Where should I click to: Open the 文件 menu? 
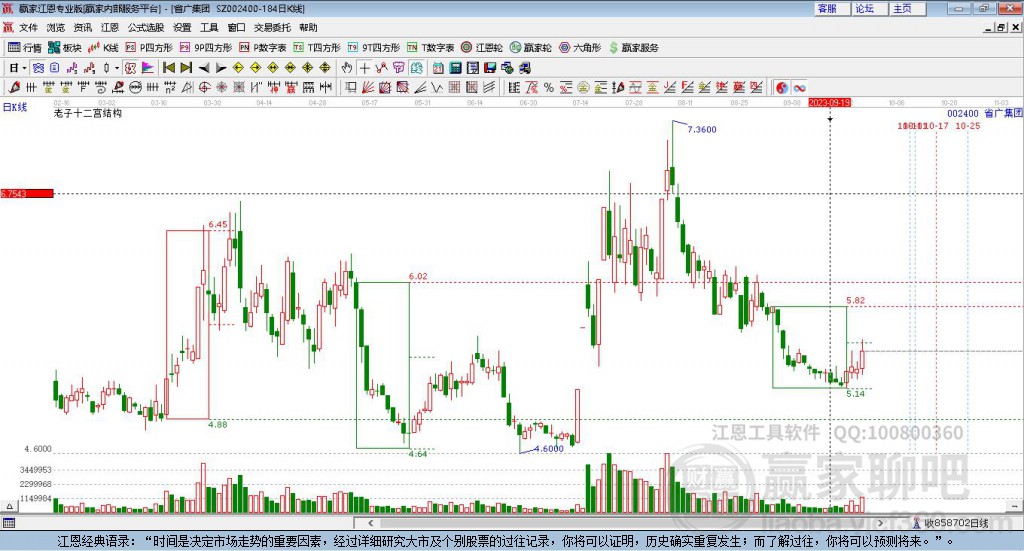coord(28,27)
